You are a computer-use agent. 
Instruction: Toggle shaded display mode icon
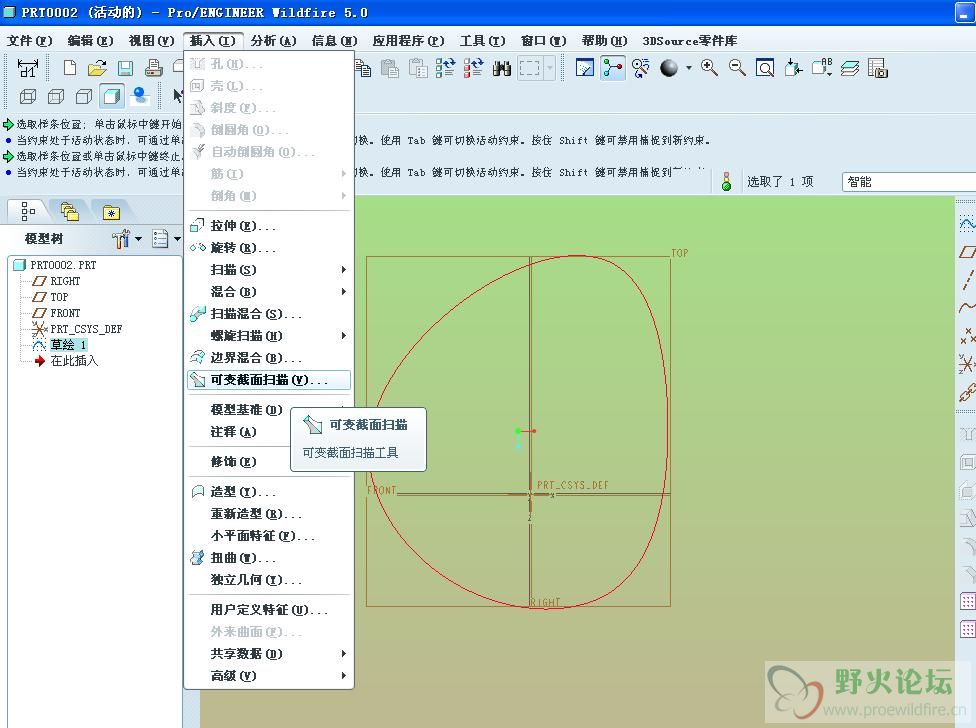click(x=112, y=96)
